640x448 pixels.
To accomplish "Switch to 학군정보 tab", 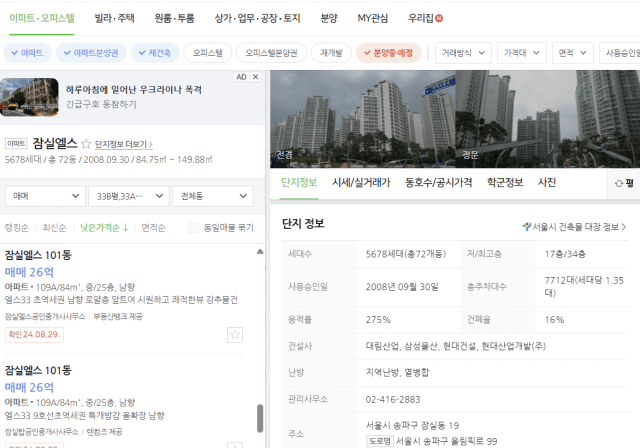I will pyautogui.click(x=505, y=183).
